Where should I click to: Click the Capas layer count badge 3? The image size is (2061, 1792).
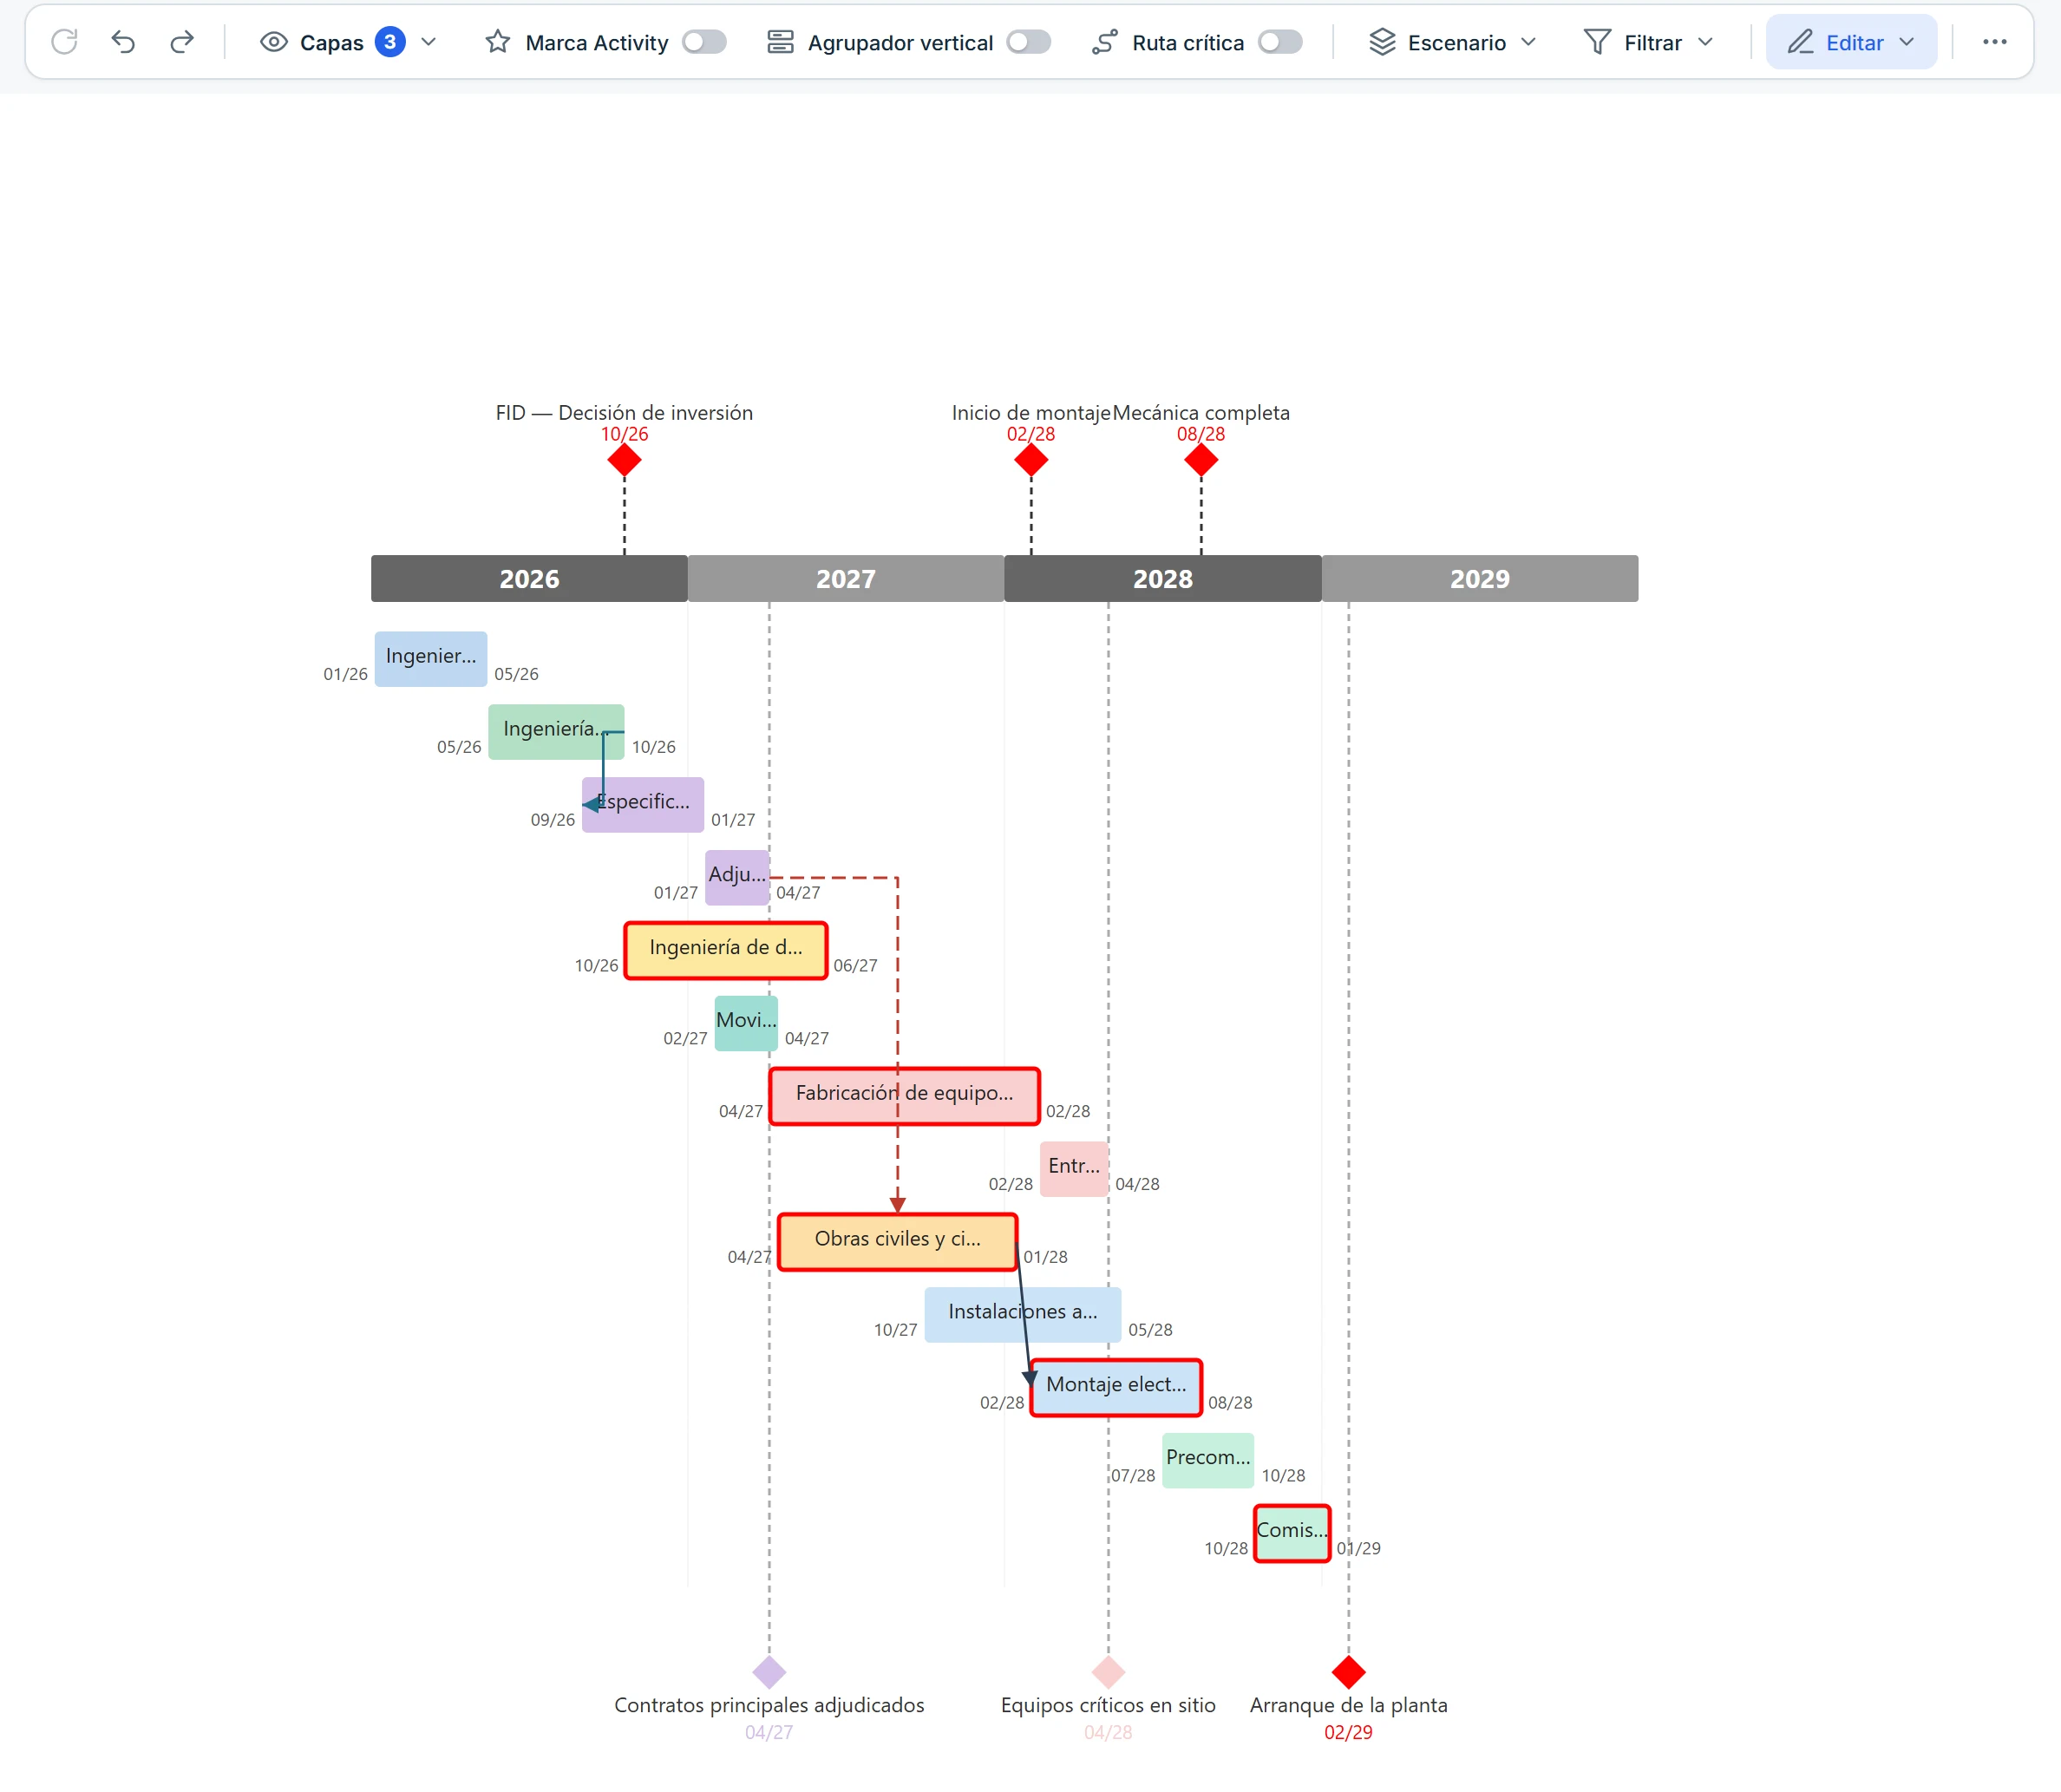390,42
